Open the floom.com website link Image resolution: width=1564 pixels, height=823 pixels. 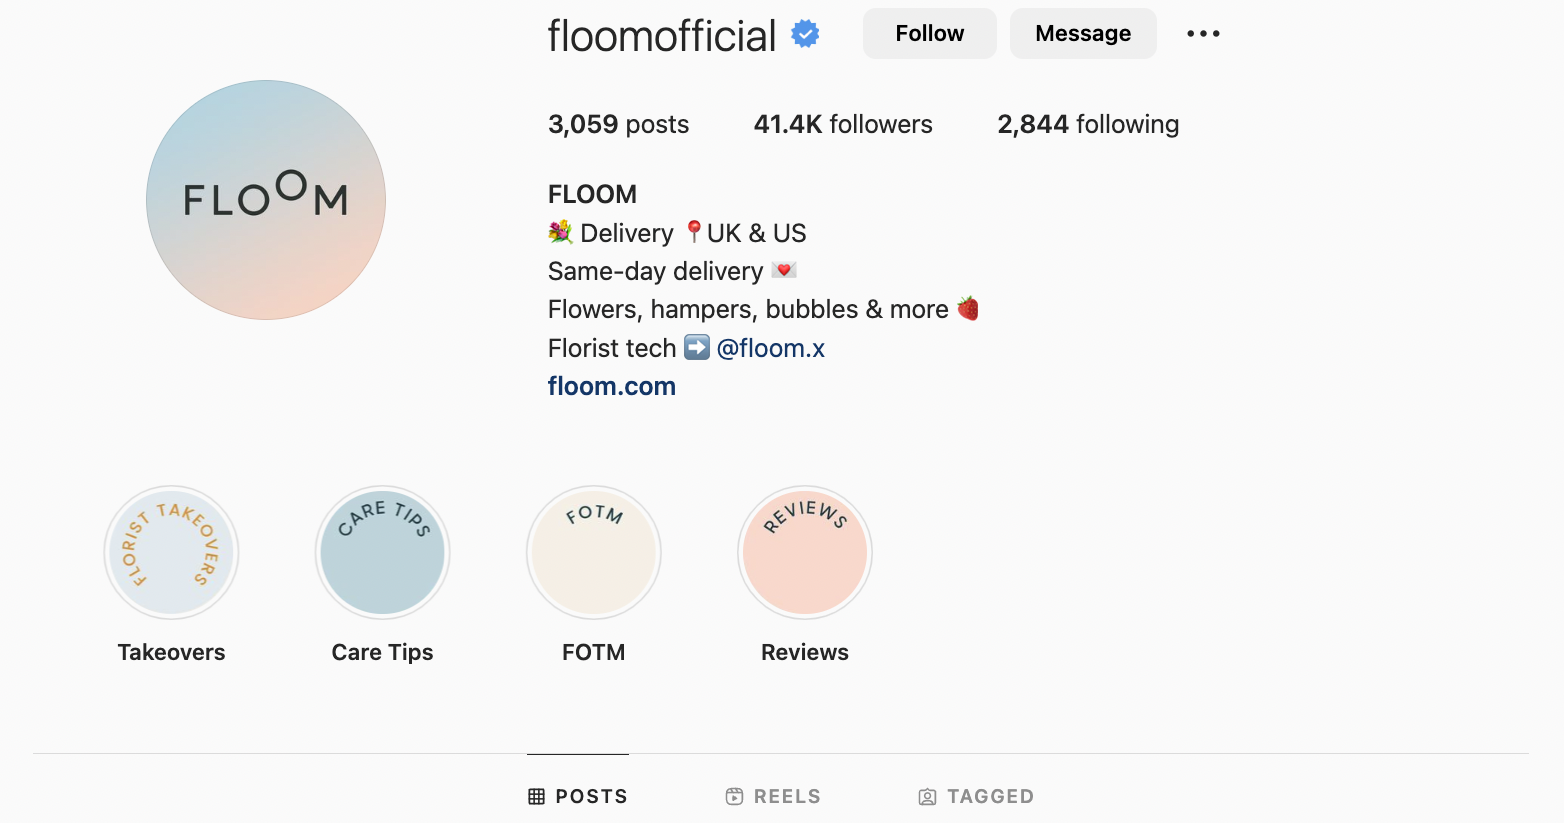pos(611,386)
